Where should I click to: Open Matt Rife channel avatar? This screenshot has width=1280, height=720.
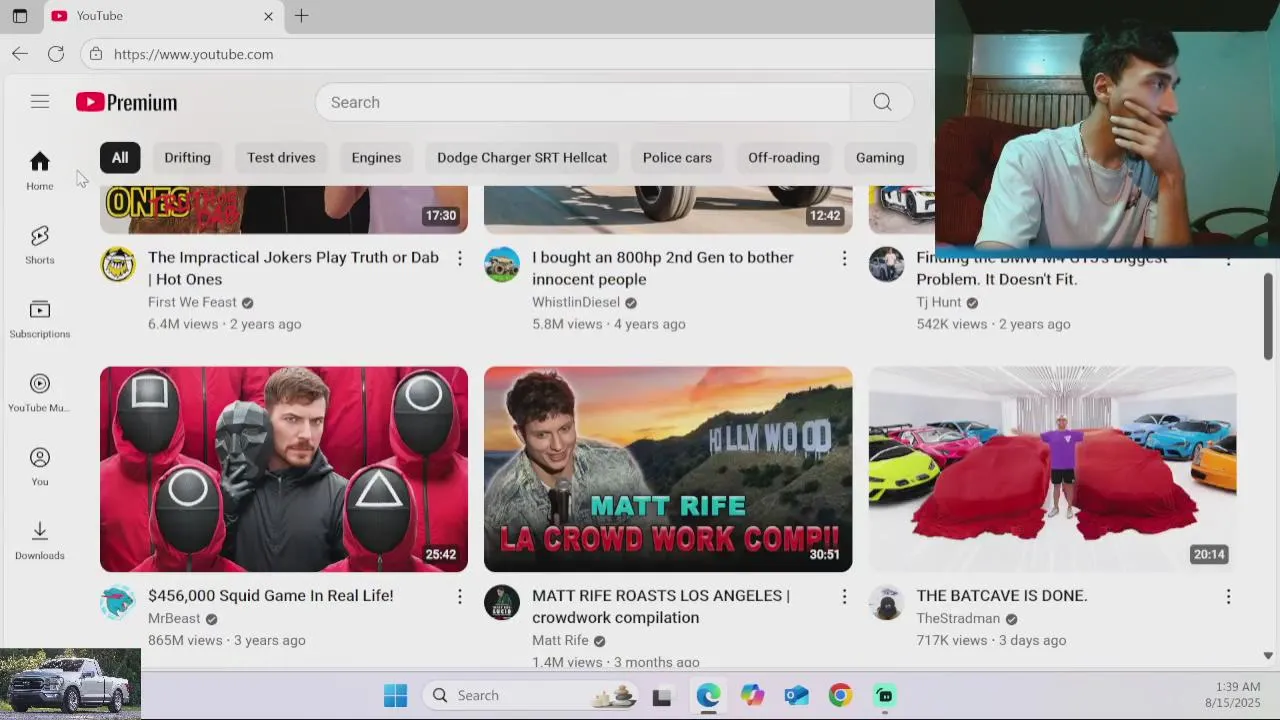[502, 602]
